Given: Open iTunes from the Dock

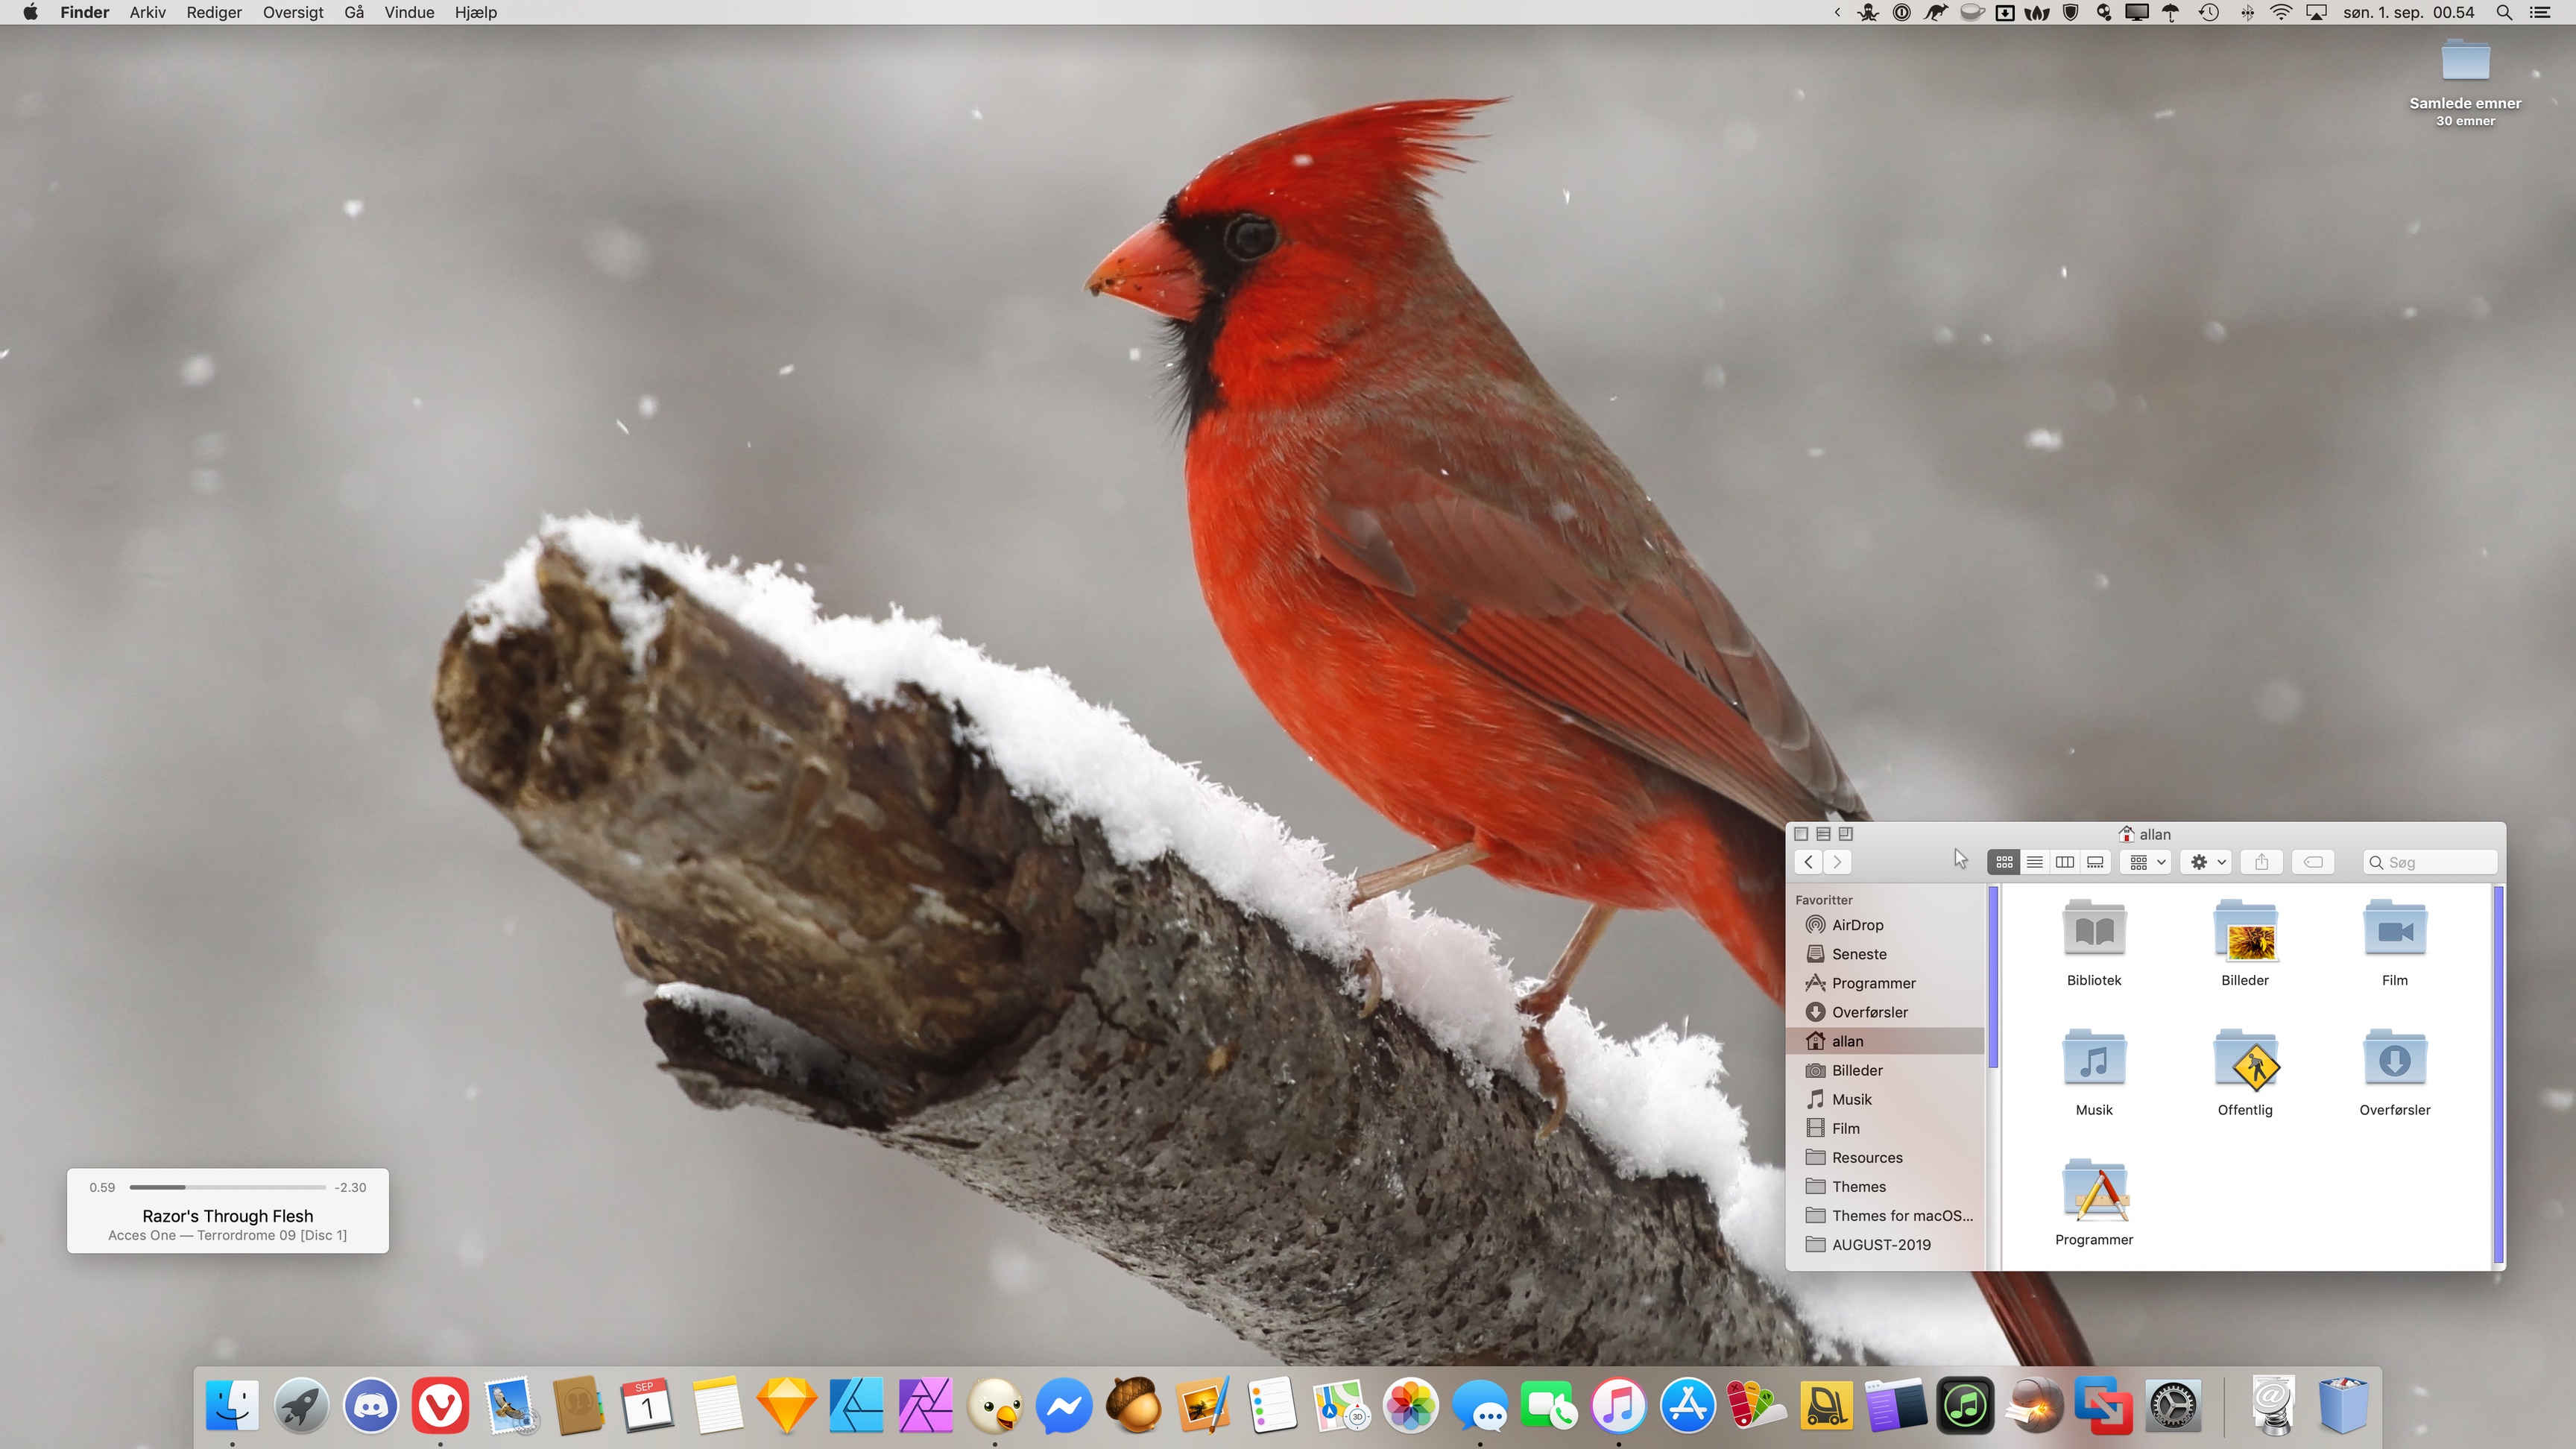Looking at the screenshot, I should click(x=1618, y=1406).
